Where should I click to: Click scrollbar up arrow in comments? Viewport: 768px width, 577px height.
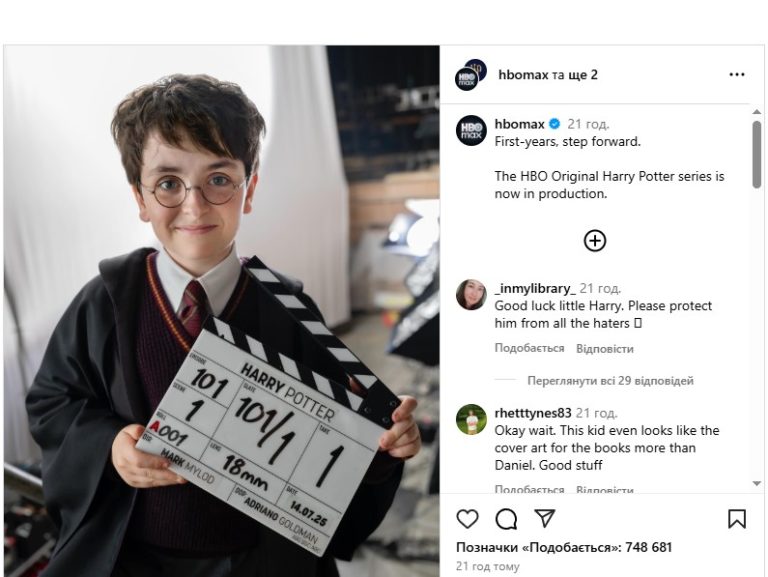coord(757,112)
